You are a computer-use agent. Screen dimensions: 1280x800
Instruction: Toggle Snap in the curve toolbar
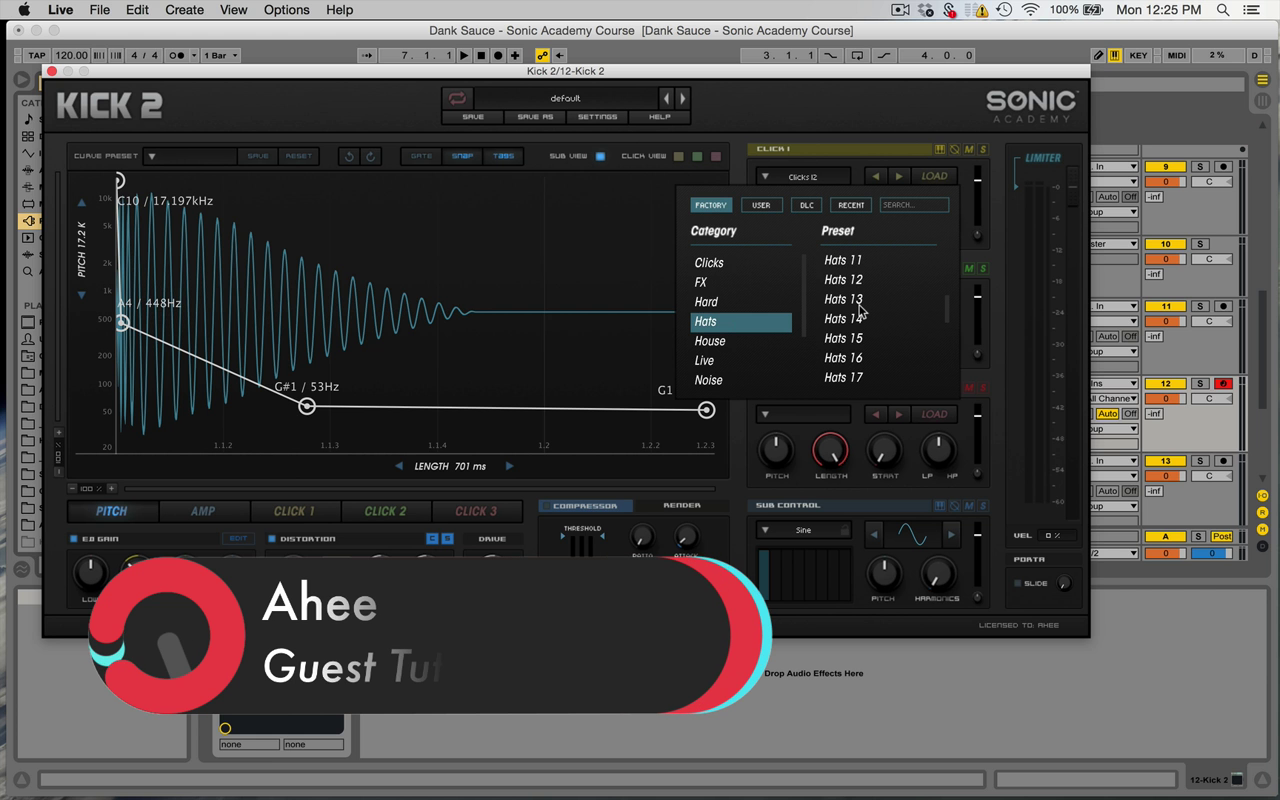tap(462, 156)
